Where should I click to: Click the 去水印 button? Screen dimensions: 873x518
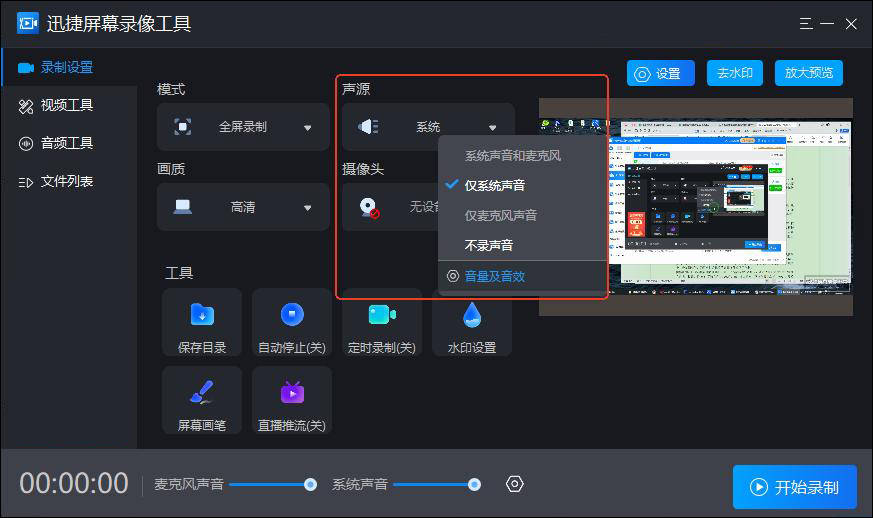[735, 73]
